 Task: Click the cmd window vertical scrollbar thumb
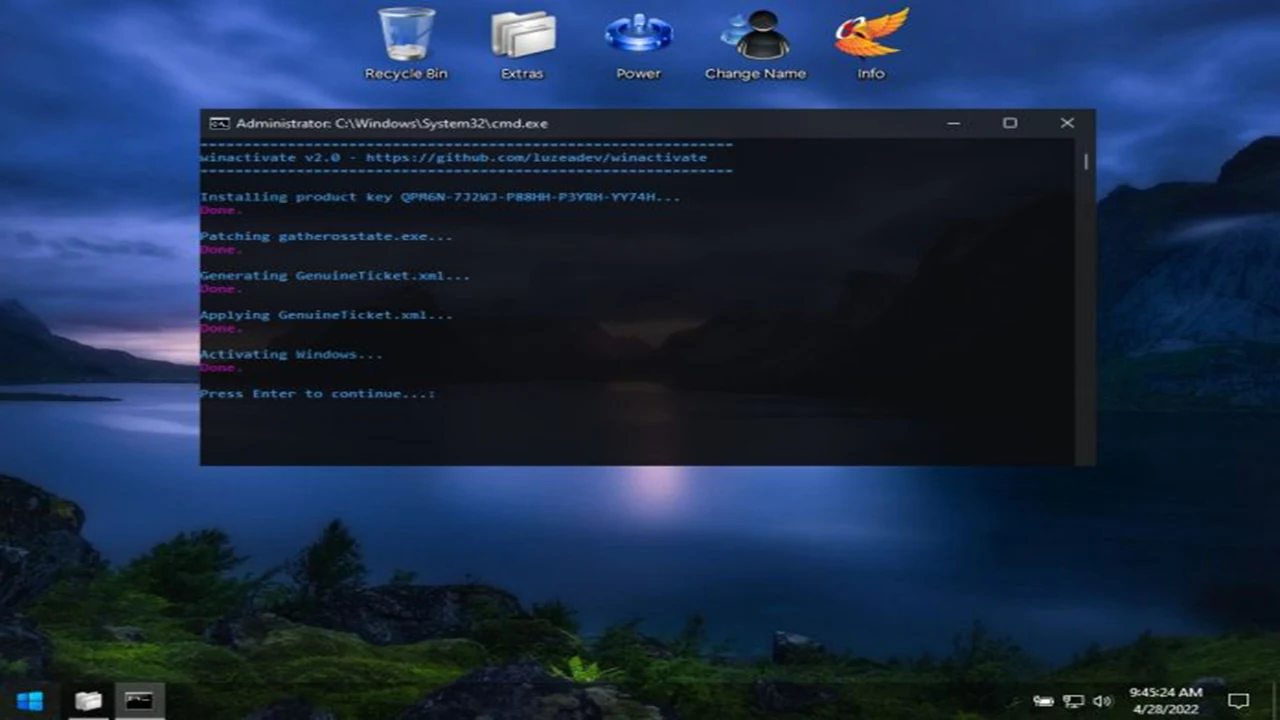(x=1086, y=162)
